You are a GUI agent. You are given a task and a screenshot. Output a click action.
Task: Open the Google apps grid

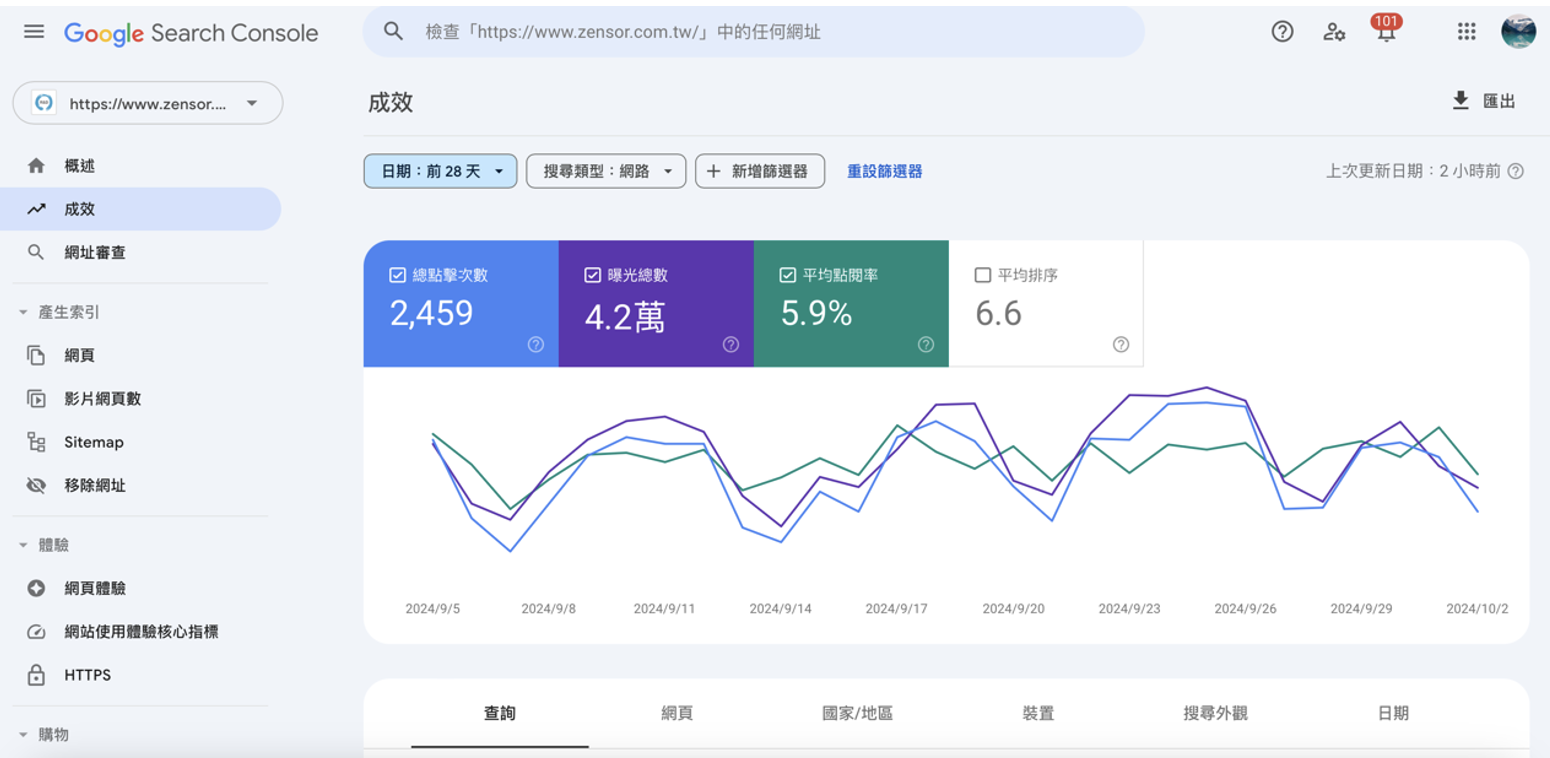[x=1466, y=32]
